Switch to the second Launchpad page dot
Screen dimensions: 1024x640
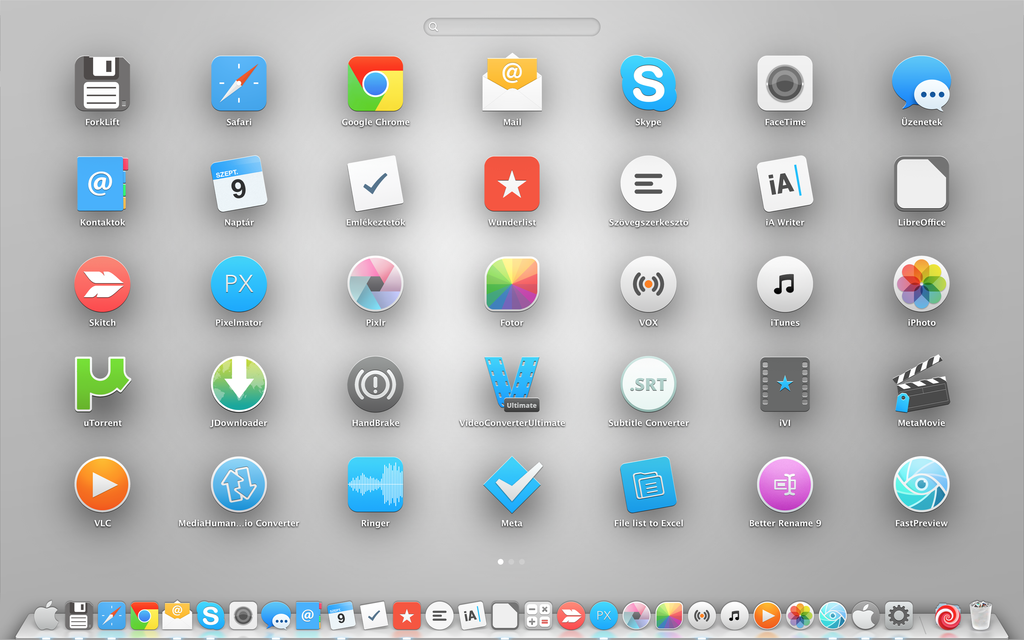pyautogui.click(x=511, y=561)
